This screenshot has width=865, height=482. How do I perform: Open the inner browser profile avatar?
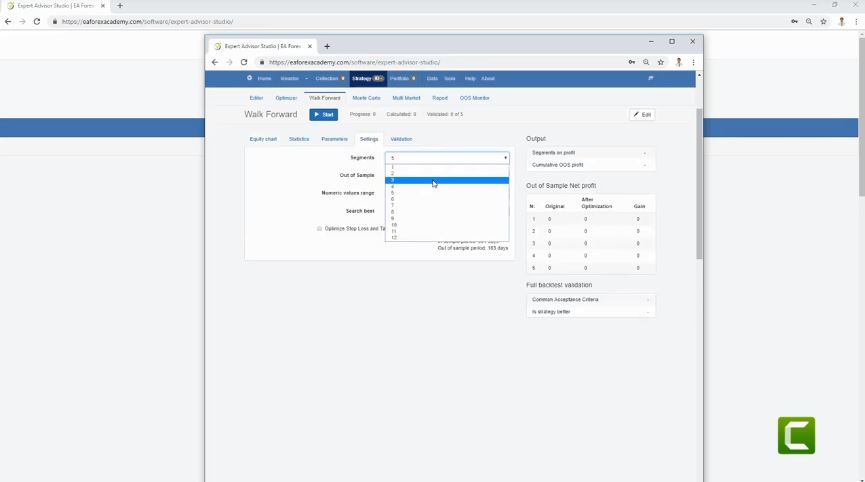678,62
